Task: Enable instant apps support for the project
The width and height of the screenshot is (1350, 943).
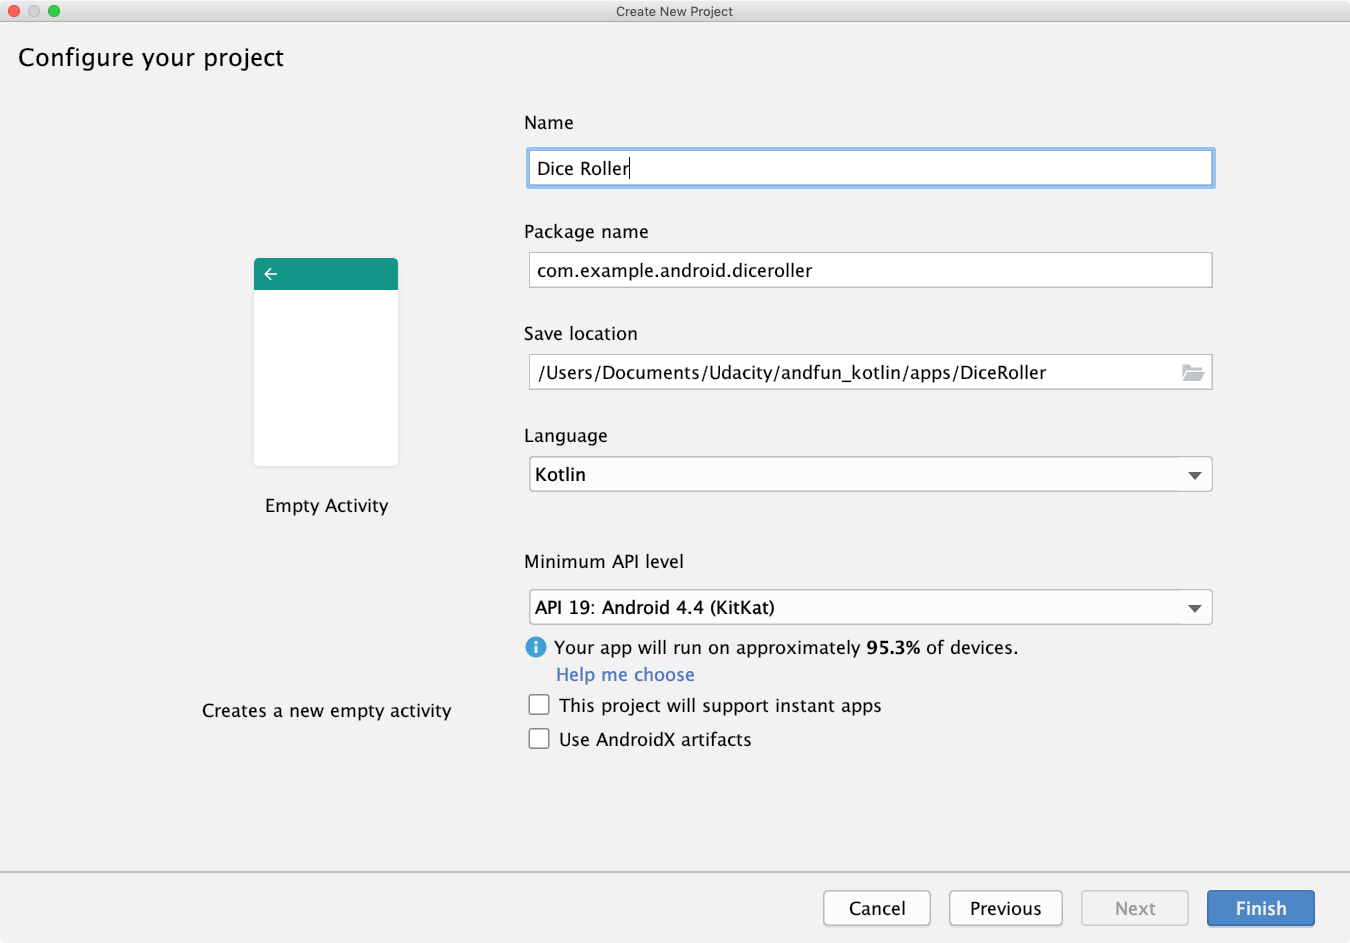Action: 539,704
